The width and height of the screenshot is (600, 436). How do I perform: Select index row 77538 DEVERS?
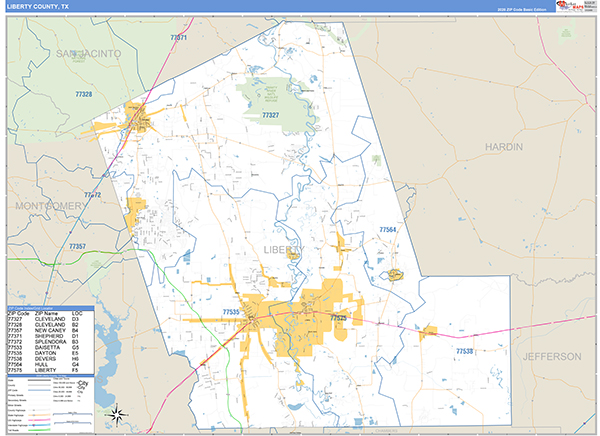point(43,359)
